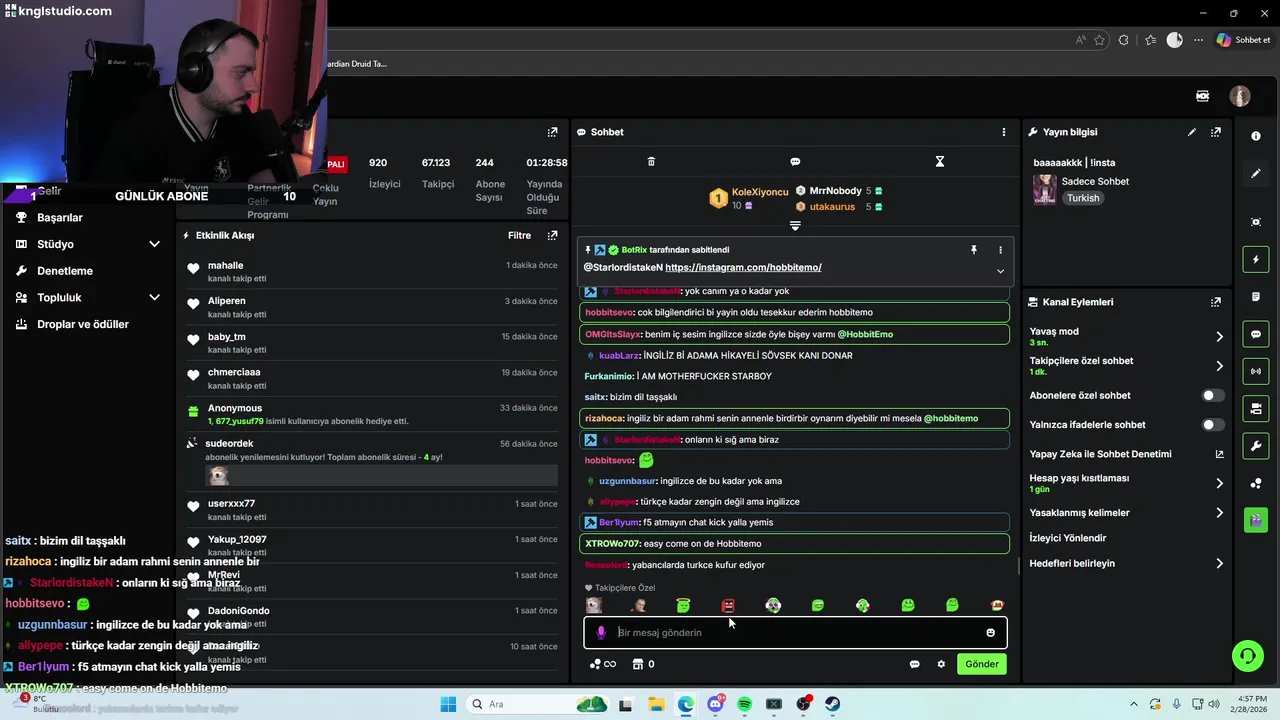Viewport: 1280px width, 720px height.
Task: Click the hourglass icon in Sohbet panel
Action: [x=940, y=161]
